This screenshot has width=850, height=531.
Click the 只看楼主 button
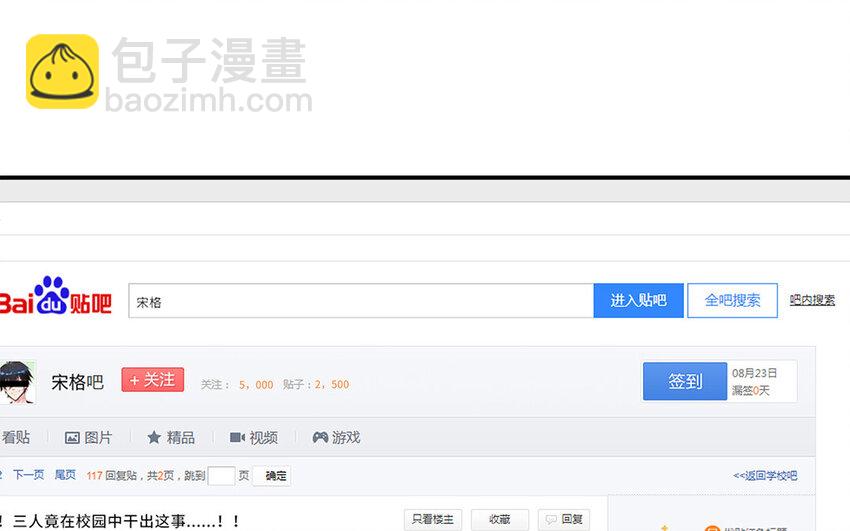(x=433, y=520)
